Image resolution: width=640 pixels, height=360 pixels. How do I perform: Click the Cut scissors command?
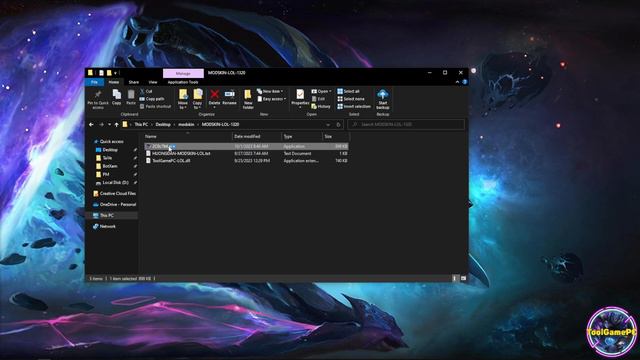(x=146, y=91)
